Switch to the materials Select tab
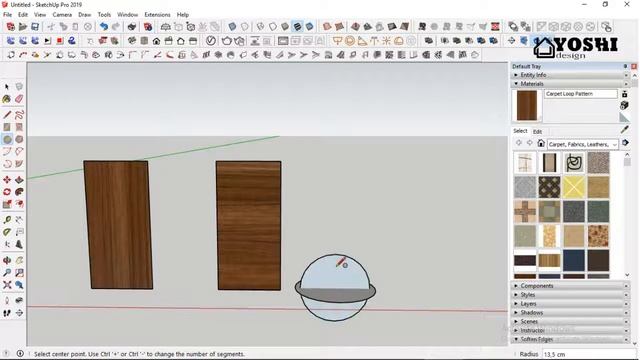This screenshot has height=360, width=640. click(520, 131)
